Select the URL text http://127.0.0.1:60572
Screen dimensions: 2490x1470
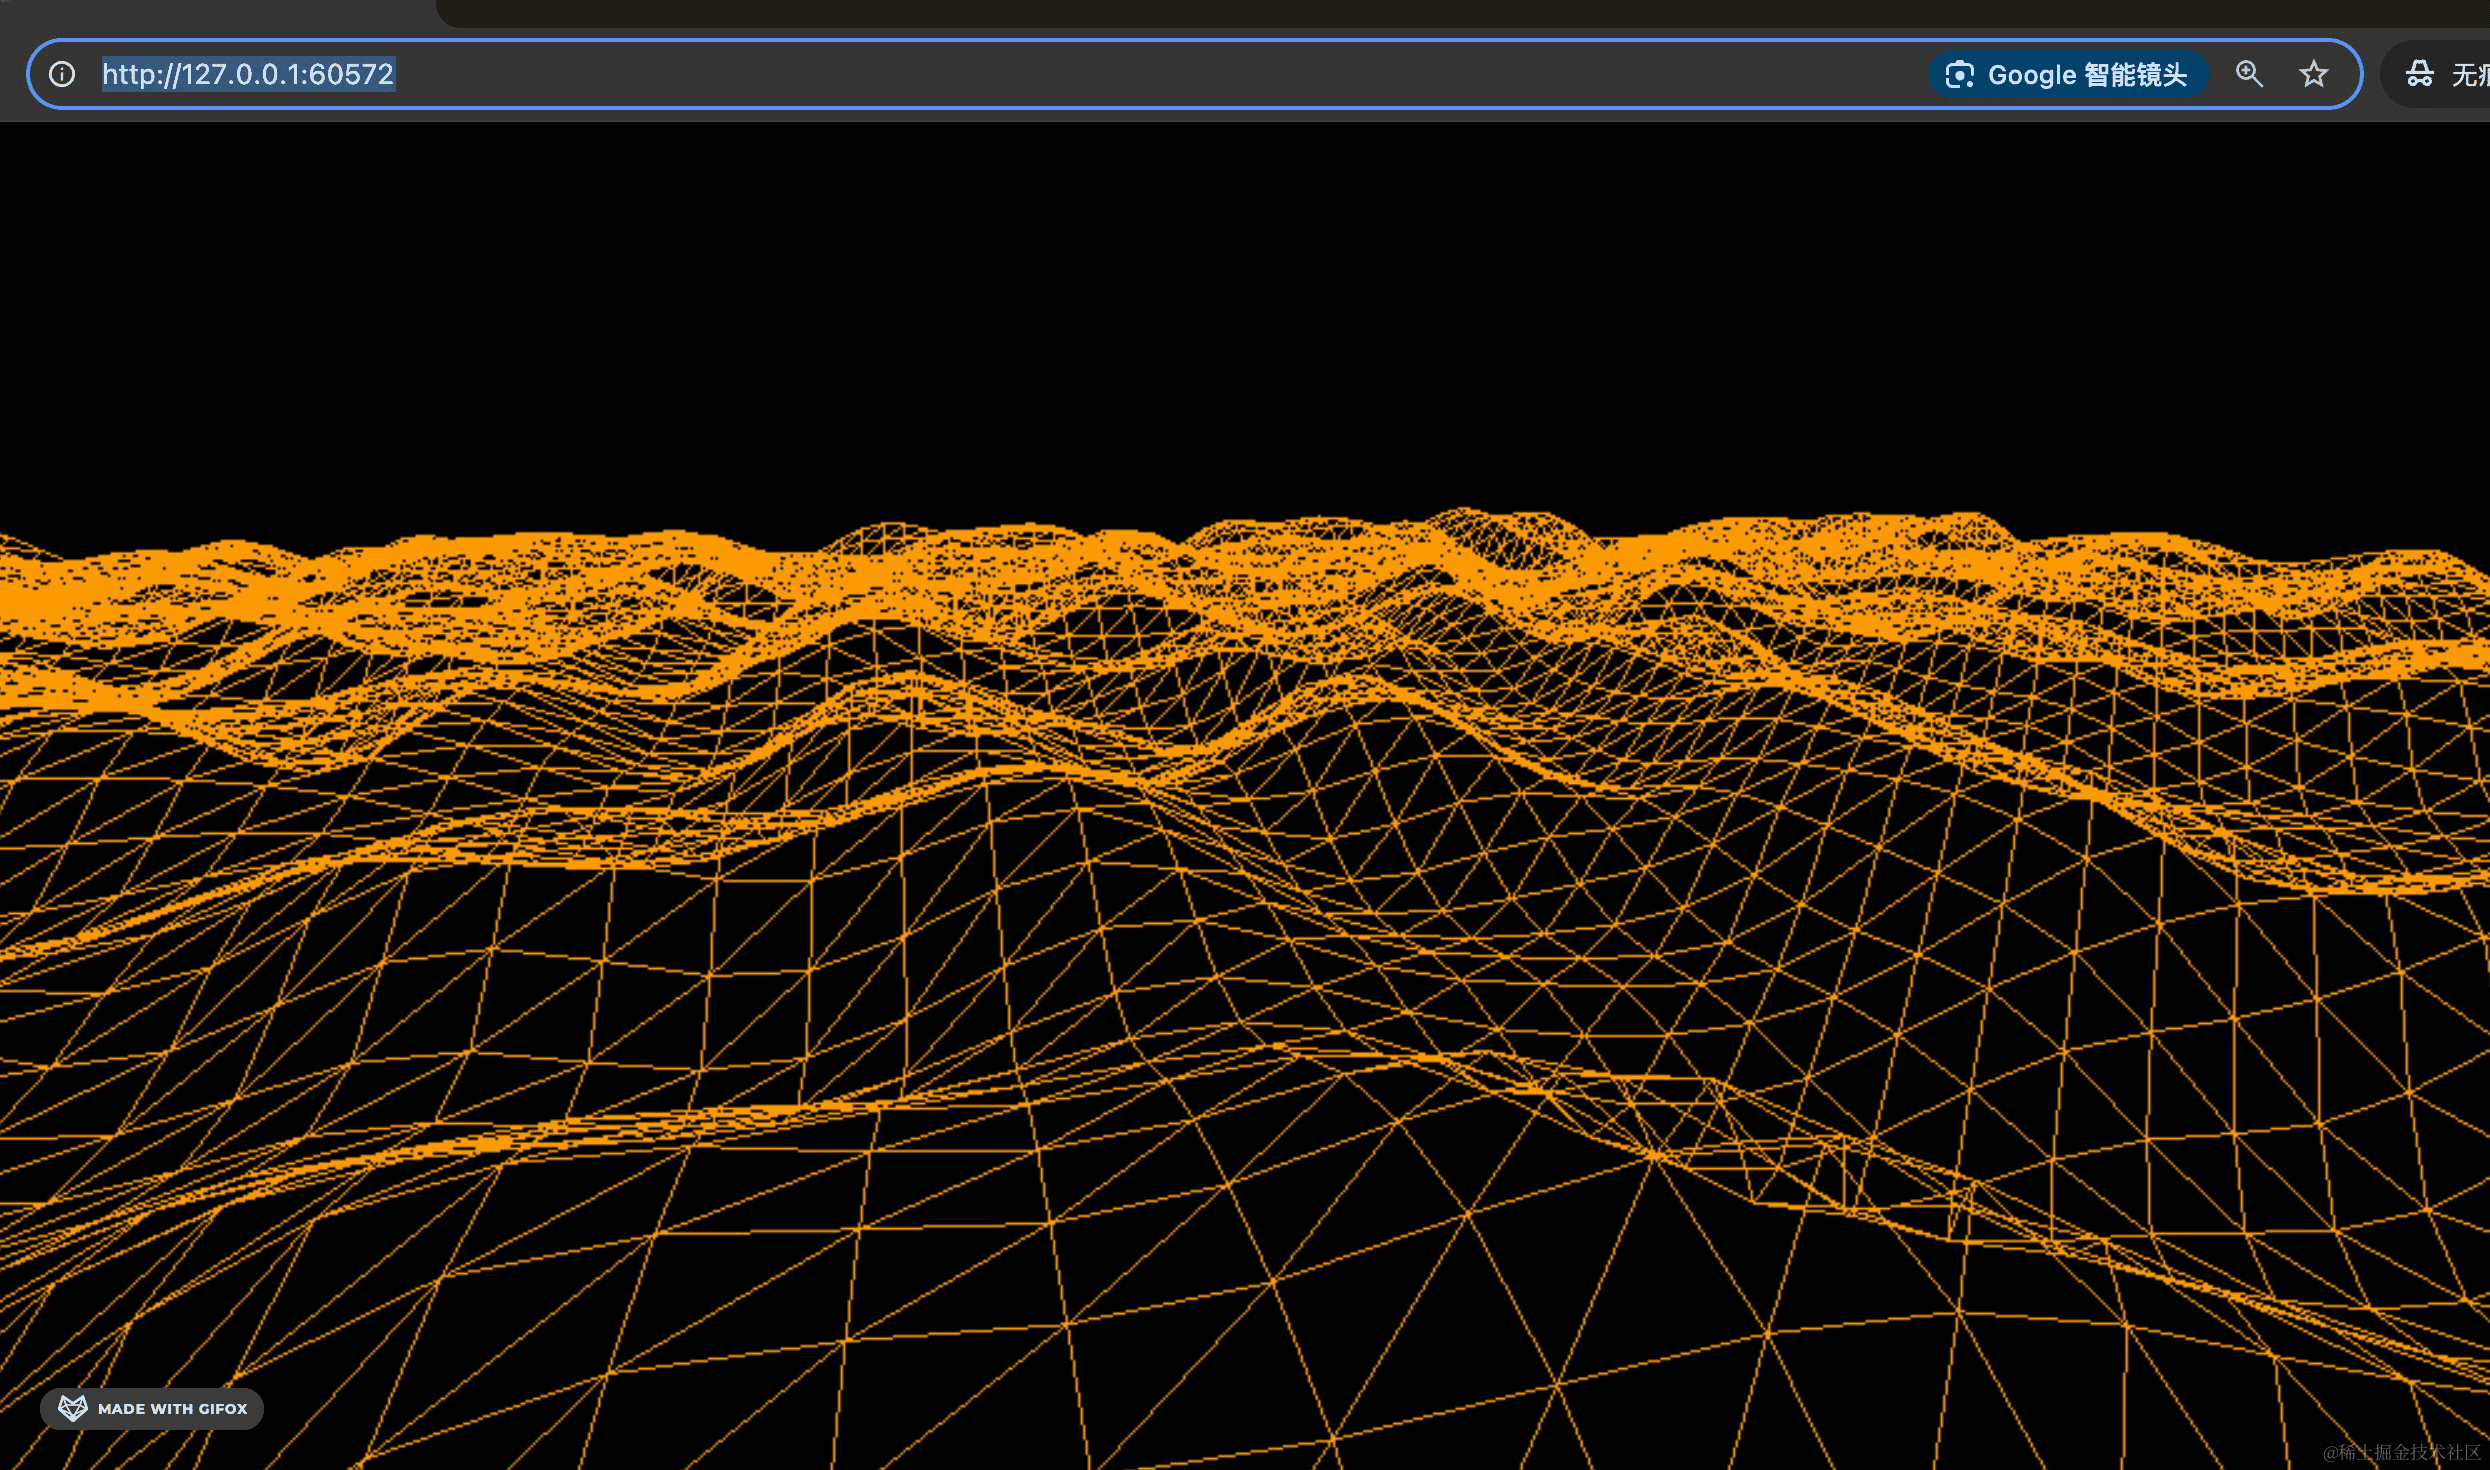click(x=248, y=74)
